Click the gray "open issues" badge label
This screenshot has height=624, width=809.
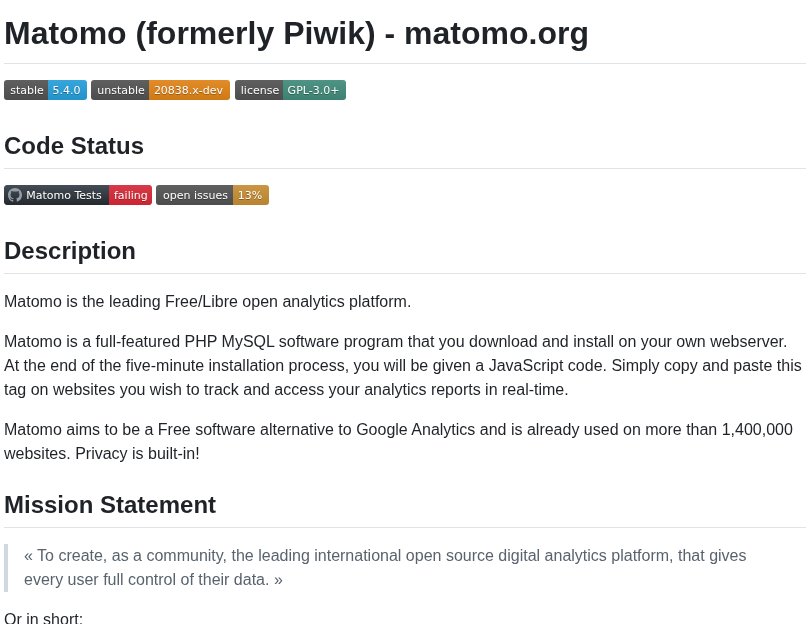(195, 195)
